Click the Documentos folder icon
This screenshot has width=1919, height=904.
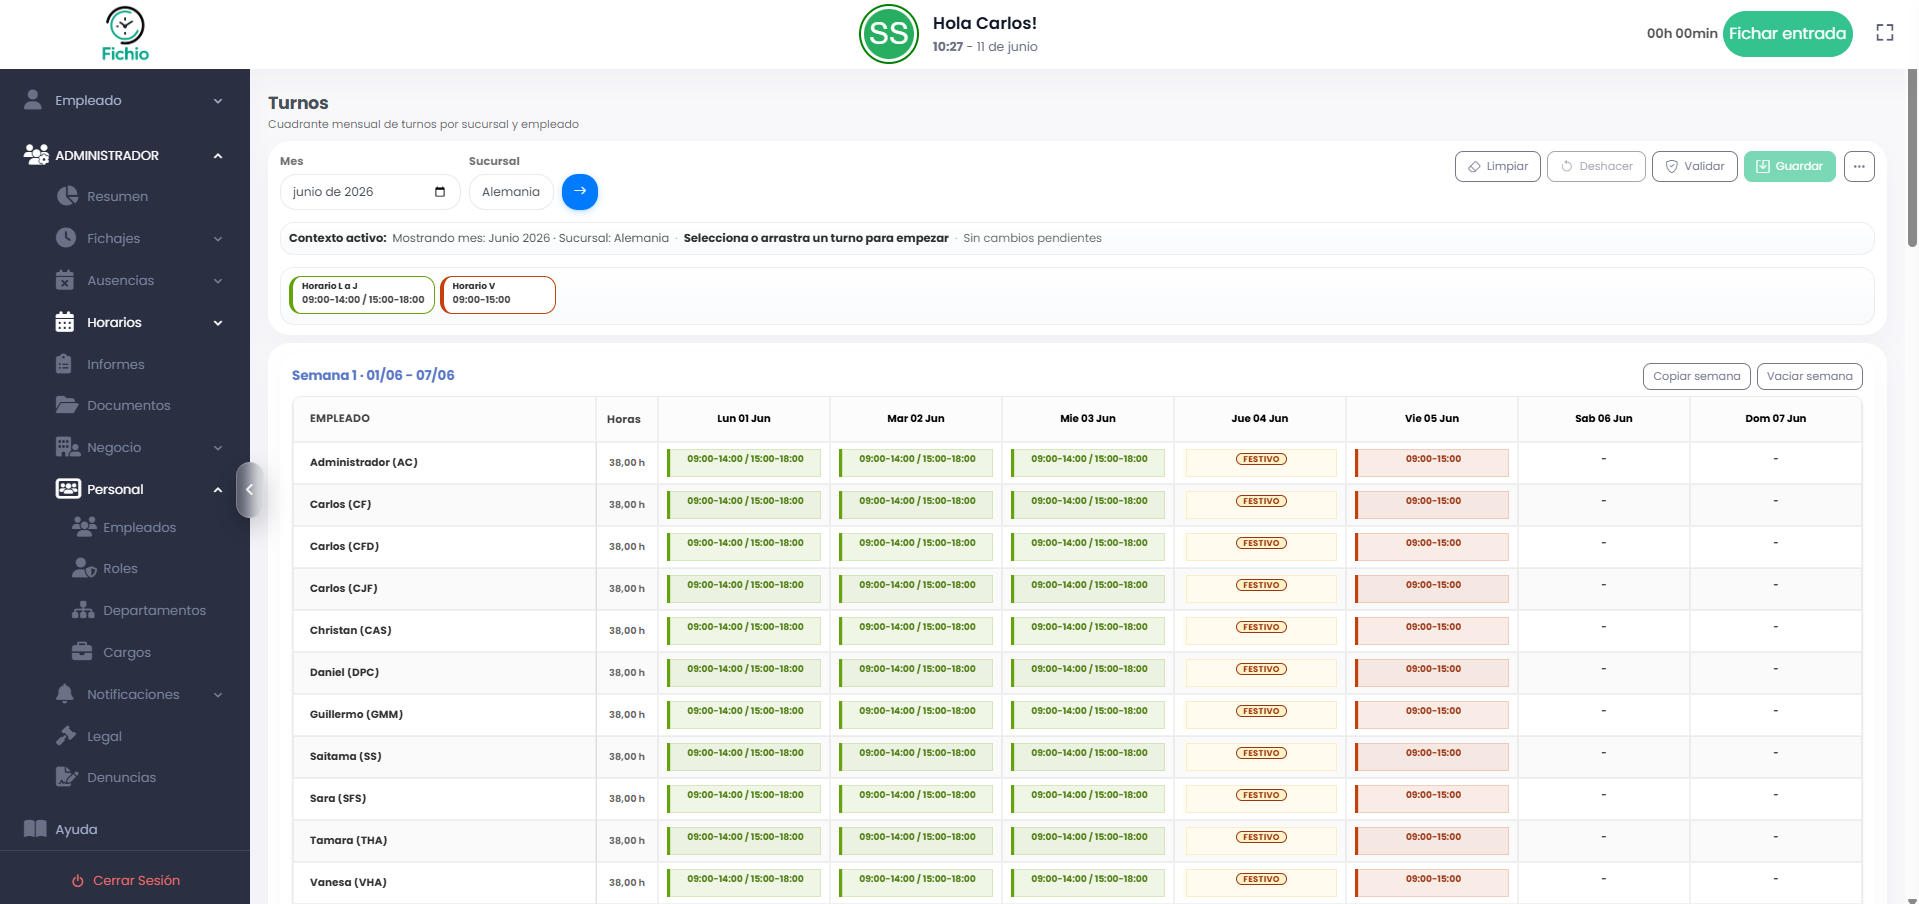[67, 405]
